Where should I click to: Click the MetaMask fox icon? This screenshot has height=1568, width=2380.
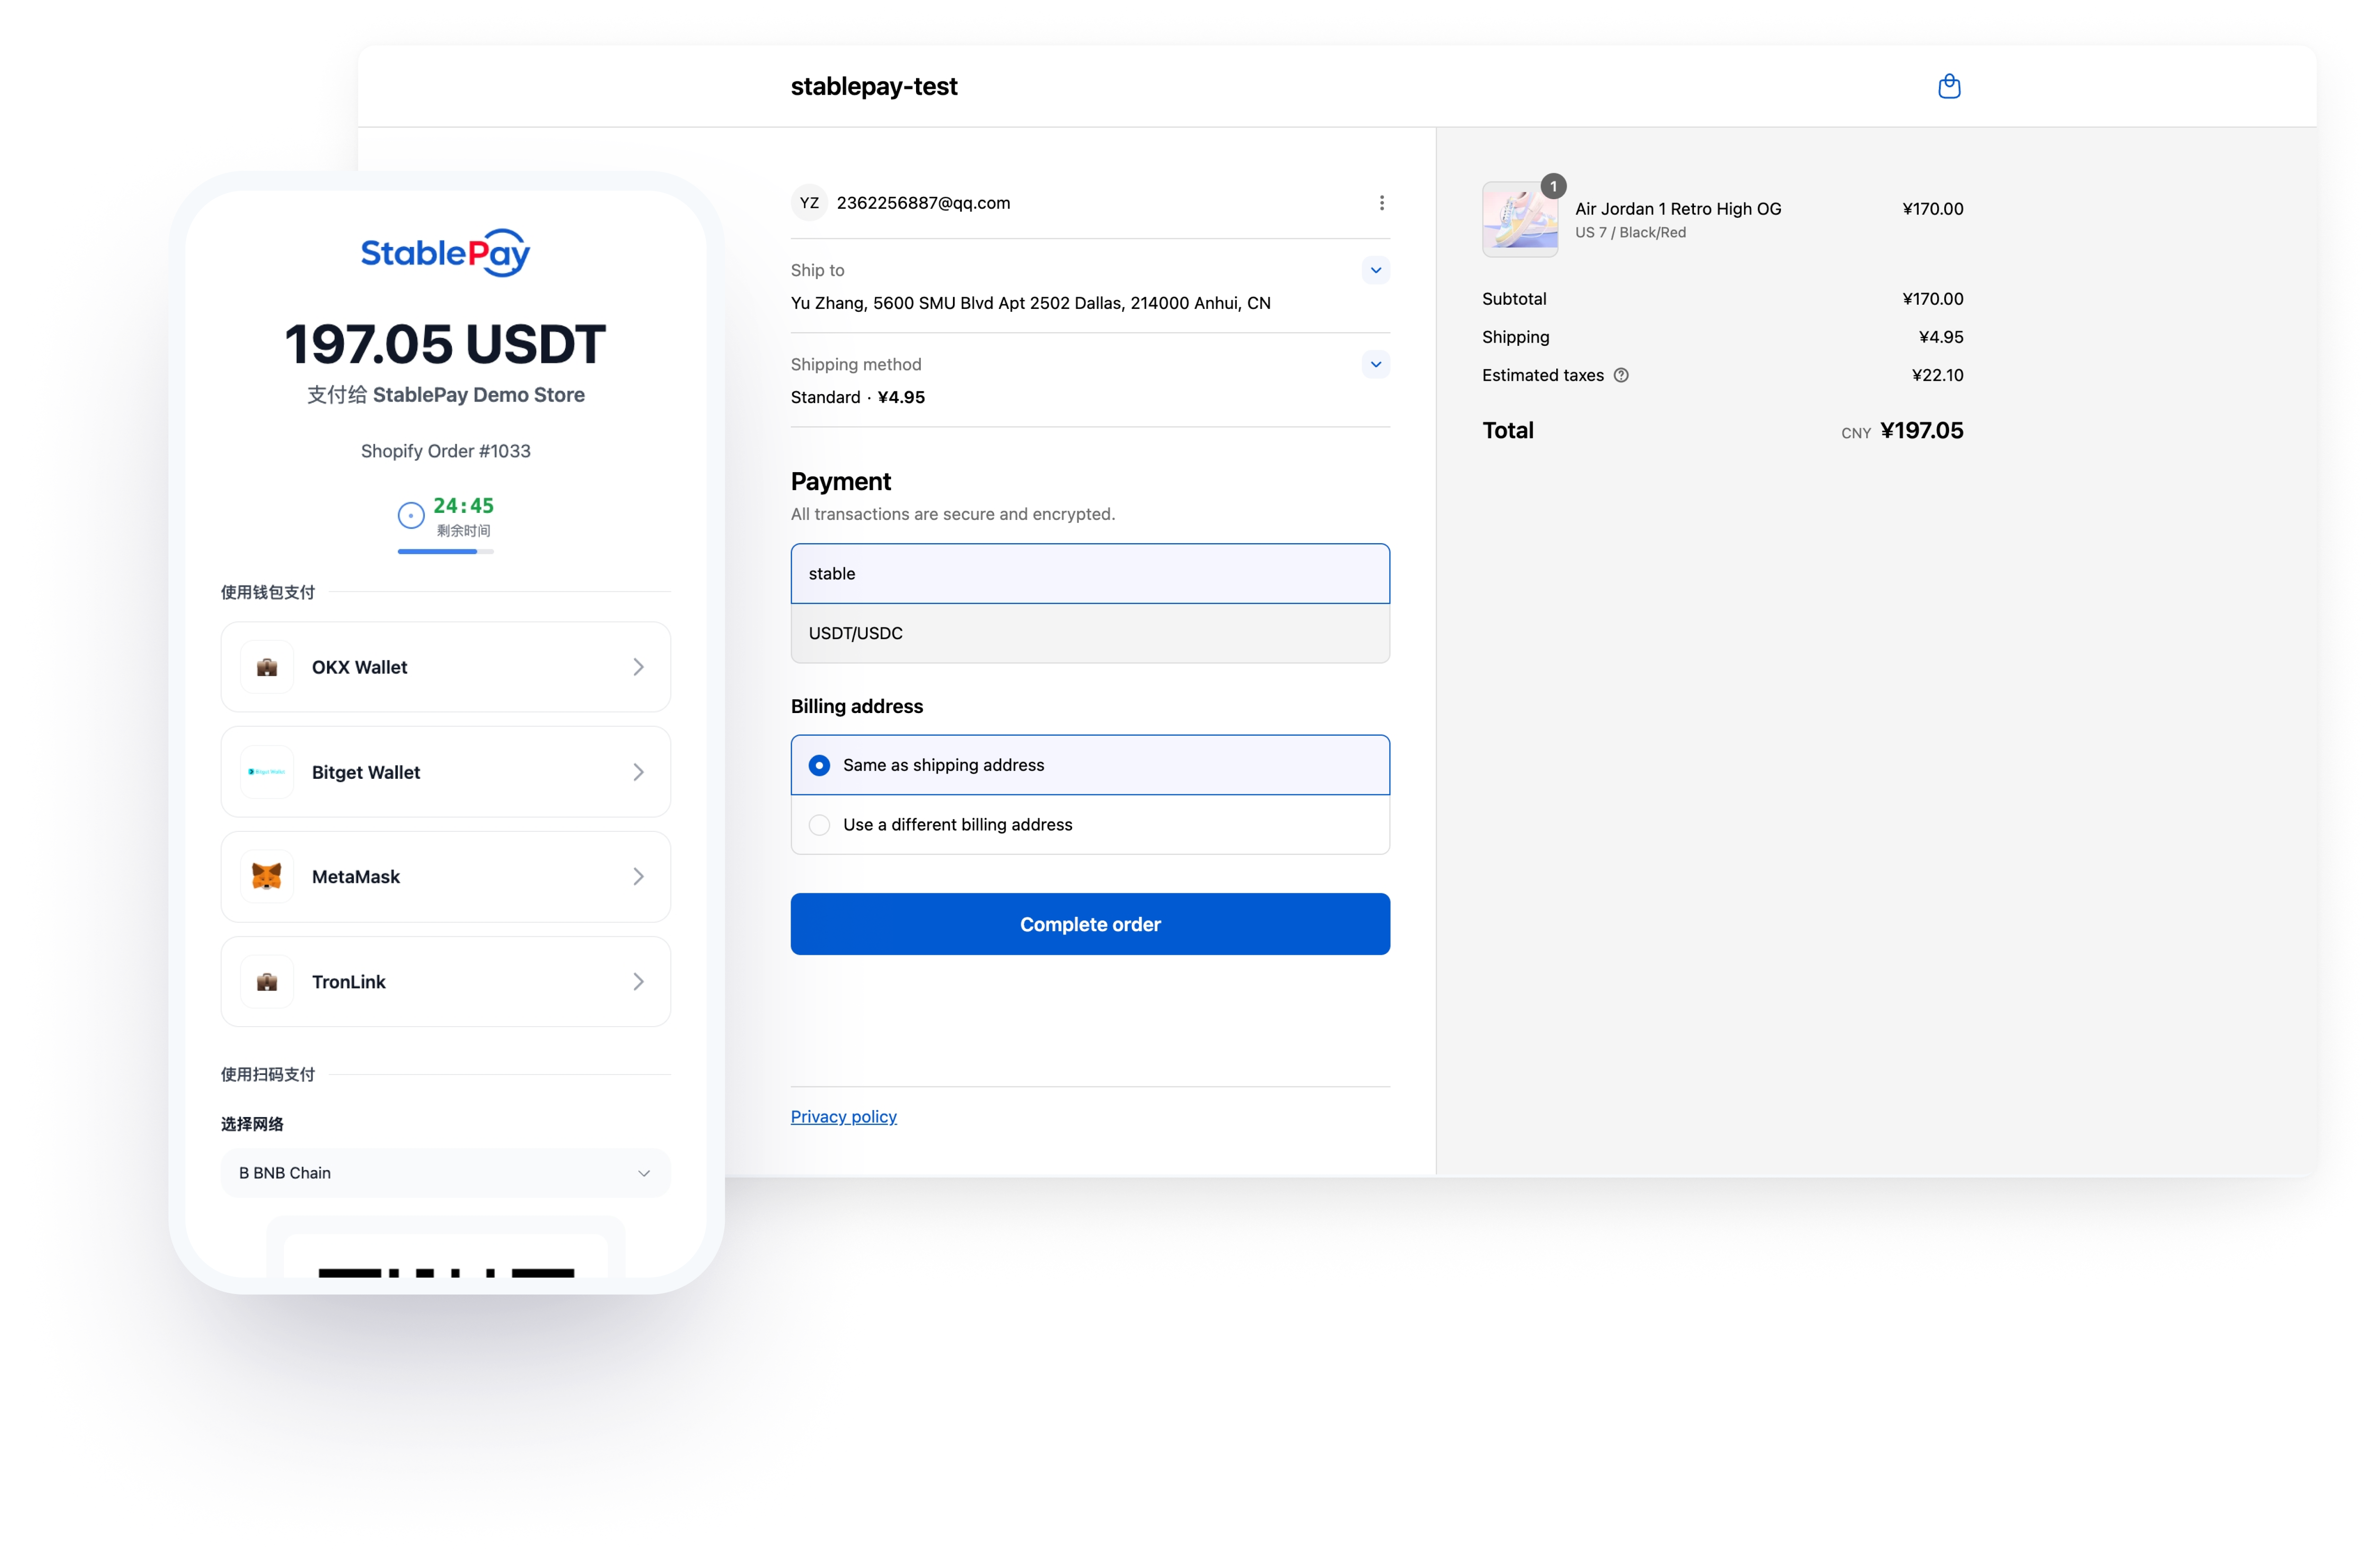point(267,877)
